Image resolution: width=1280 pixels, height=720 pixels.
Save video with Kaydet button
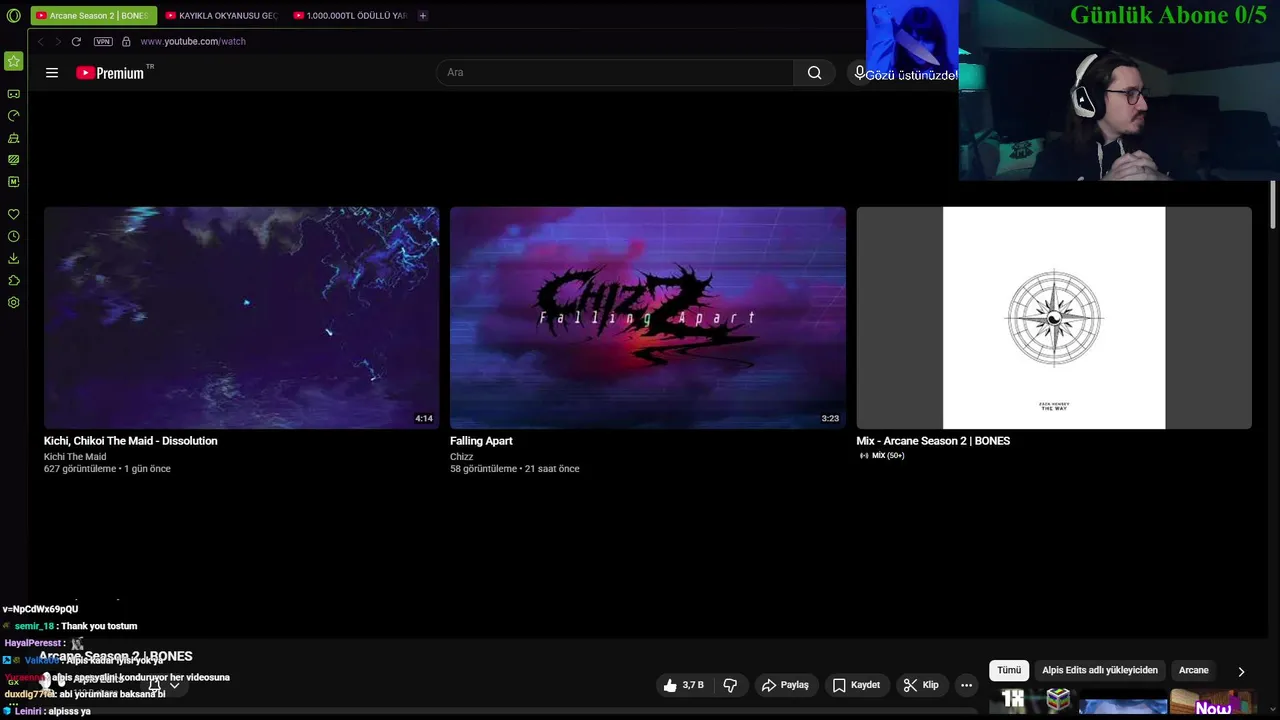click(x=856, y=685)
